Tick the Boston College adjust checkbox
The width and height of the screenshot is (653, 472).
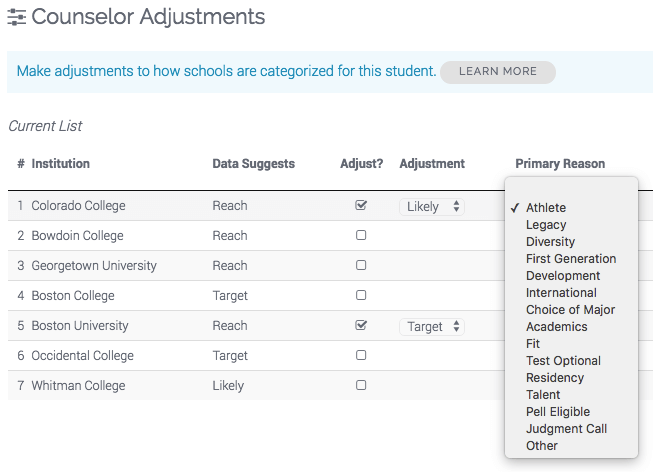coord(361,295)
